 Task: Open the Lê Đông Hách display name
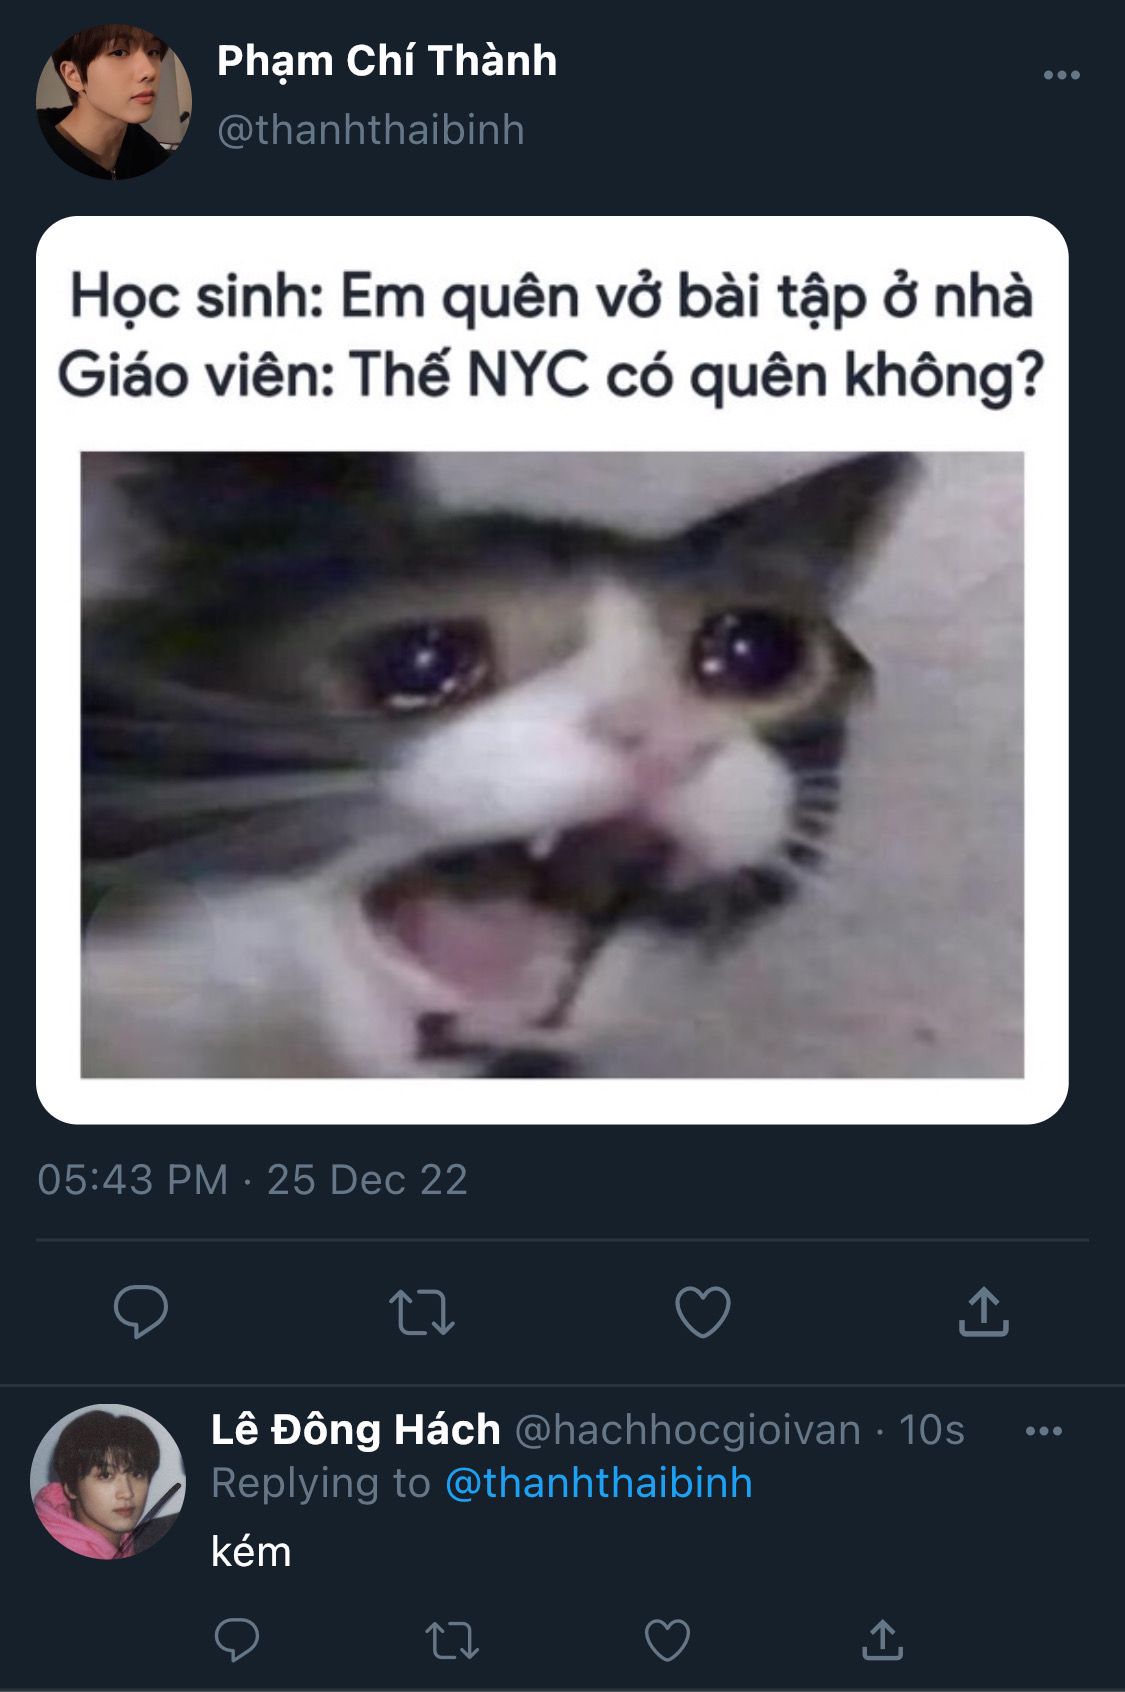point(355,1430)
